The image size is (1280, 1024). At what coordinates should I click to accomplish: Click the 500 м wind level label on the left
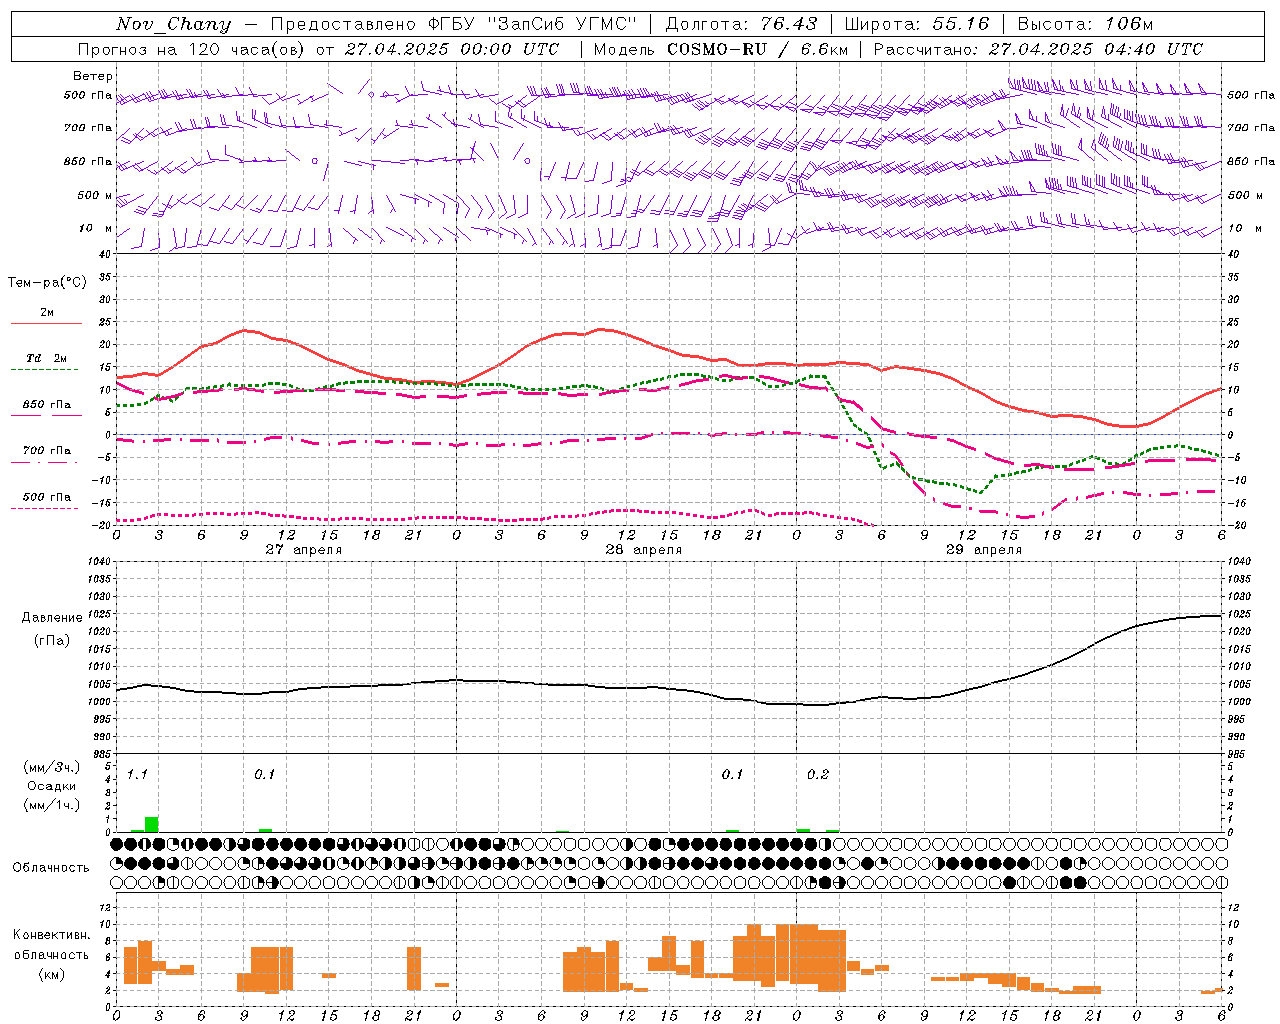coord(95,195)
